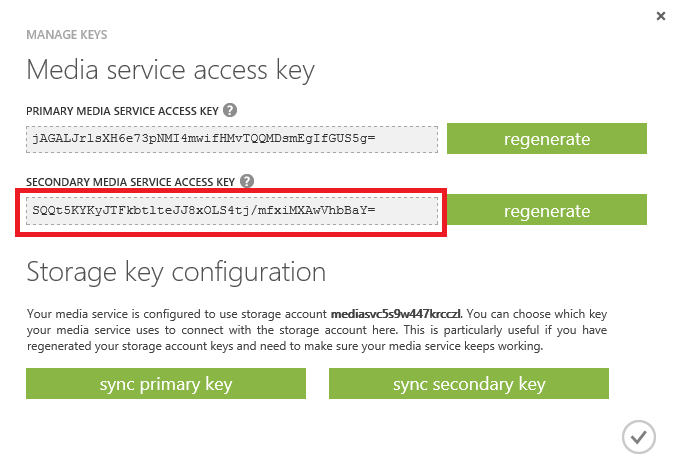The width and height of the screenshot is (675, 468).
Task: Click help icon beside primary access key label
Action: [x=230, y=109]
